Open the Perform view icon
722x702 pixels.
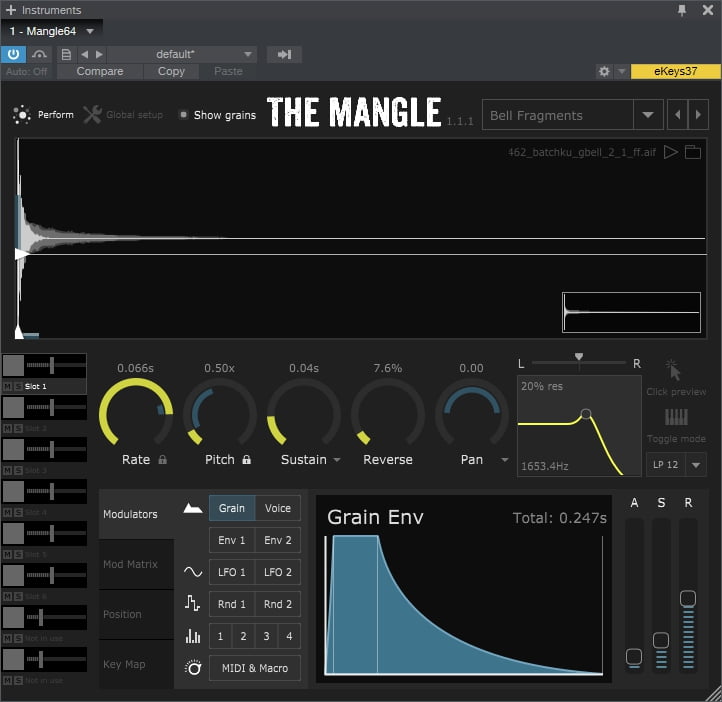(x=21, y=115)
